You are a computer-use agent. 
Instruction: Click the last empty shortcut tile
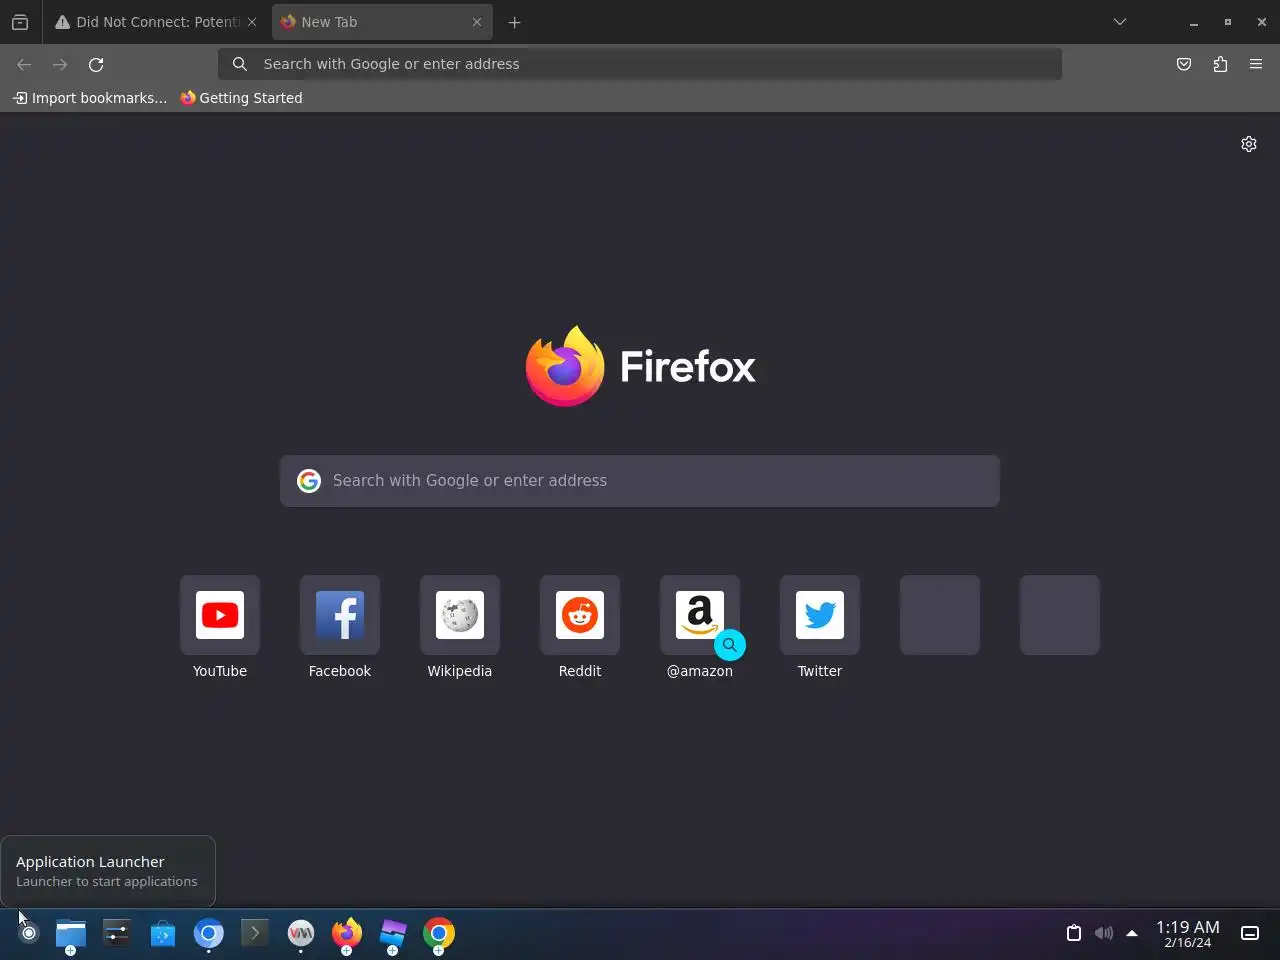(x=1060, y=615)
